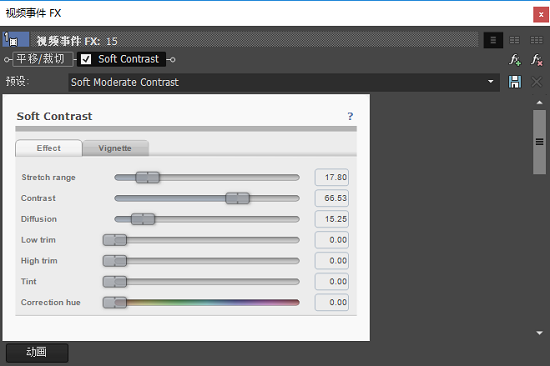Click scrollbar down arrow

[539, 333]
